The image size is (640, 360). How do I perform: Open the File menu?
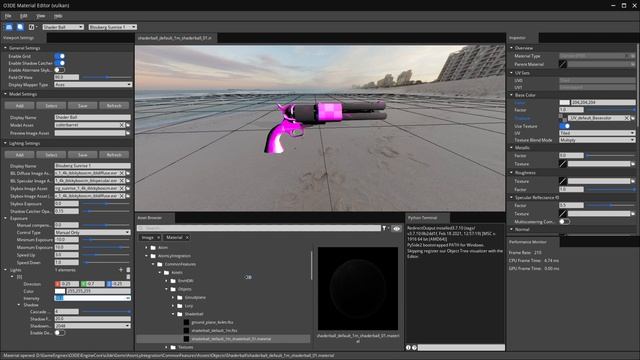point(8,16)
